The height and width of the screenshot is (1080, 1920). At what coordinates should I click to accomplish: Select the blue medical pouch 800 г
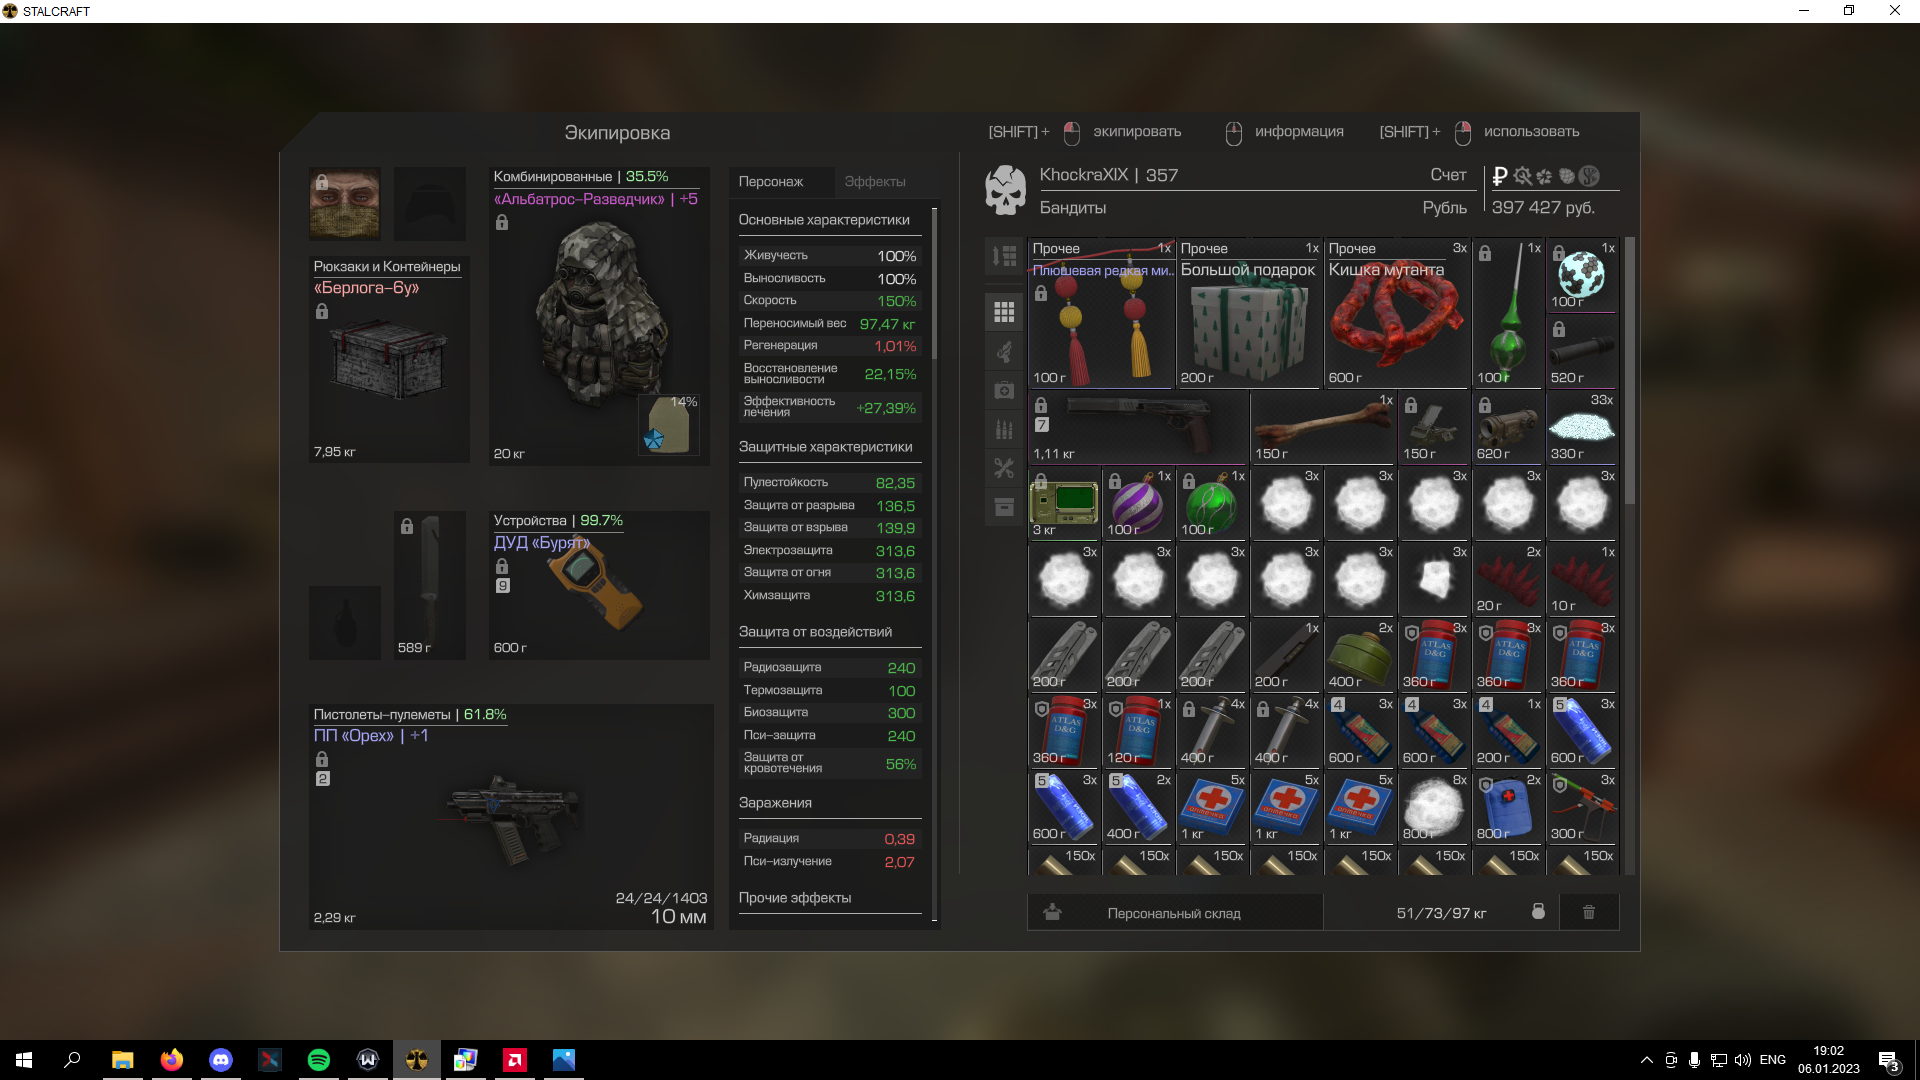pos(1508,807)
